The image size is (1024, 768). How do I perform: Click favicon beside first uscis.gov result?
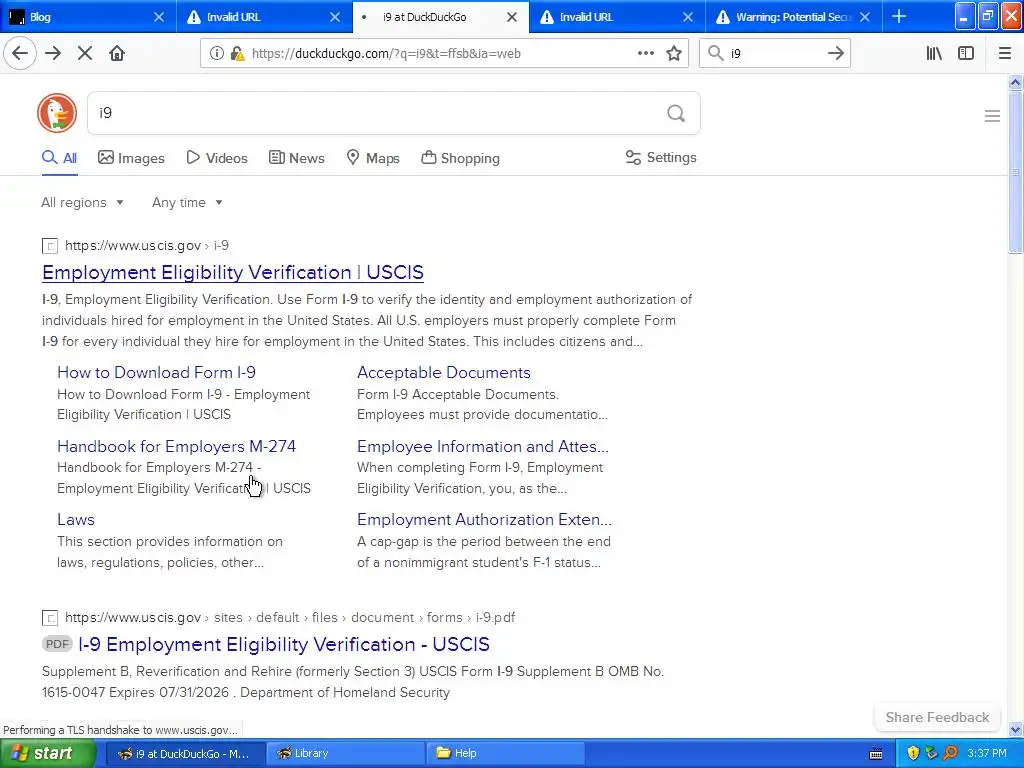coord(50,246)
